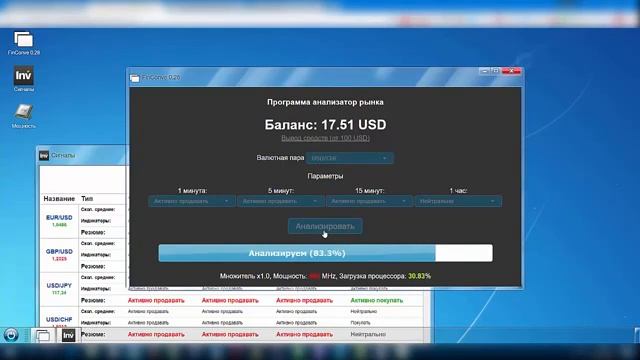
Task: Open the 5 минут parameter dropdown
Action: click(281, 201)
